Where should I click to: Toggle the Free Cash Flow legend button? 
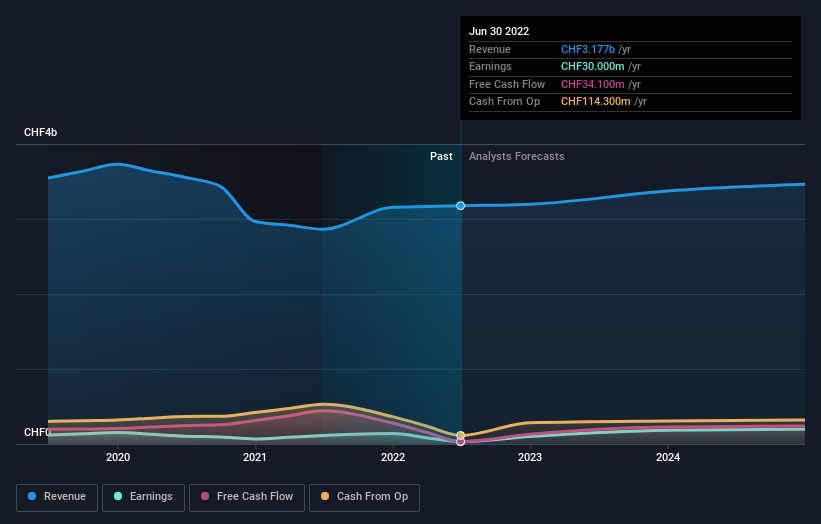point(247,497)
